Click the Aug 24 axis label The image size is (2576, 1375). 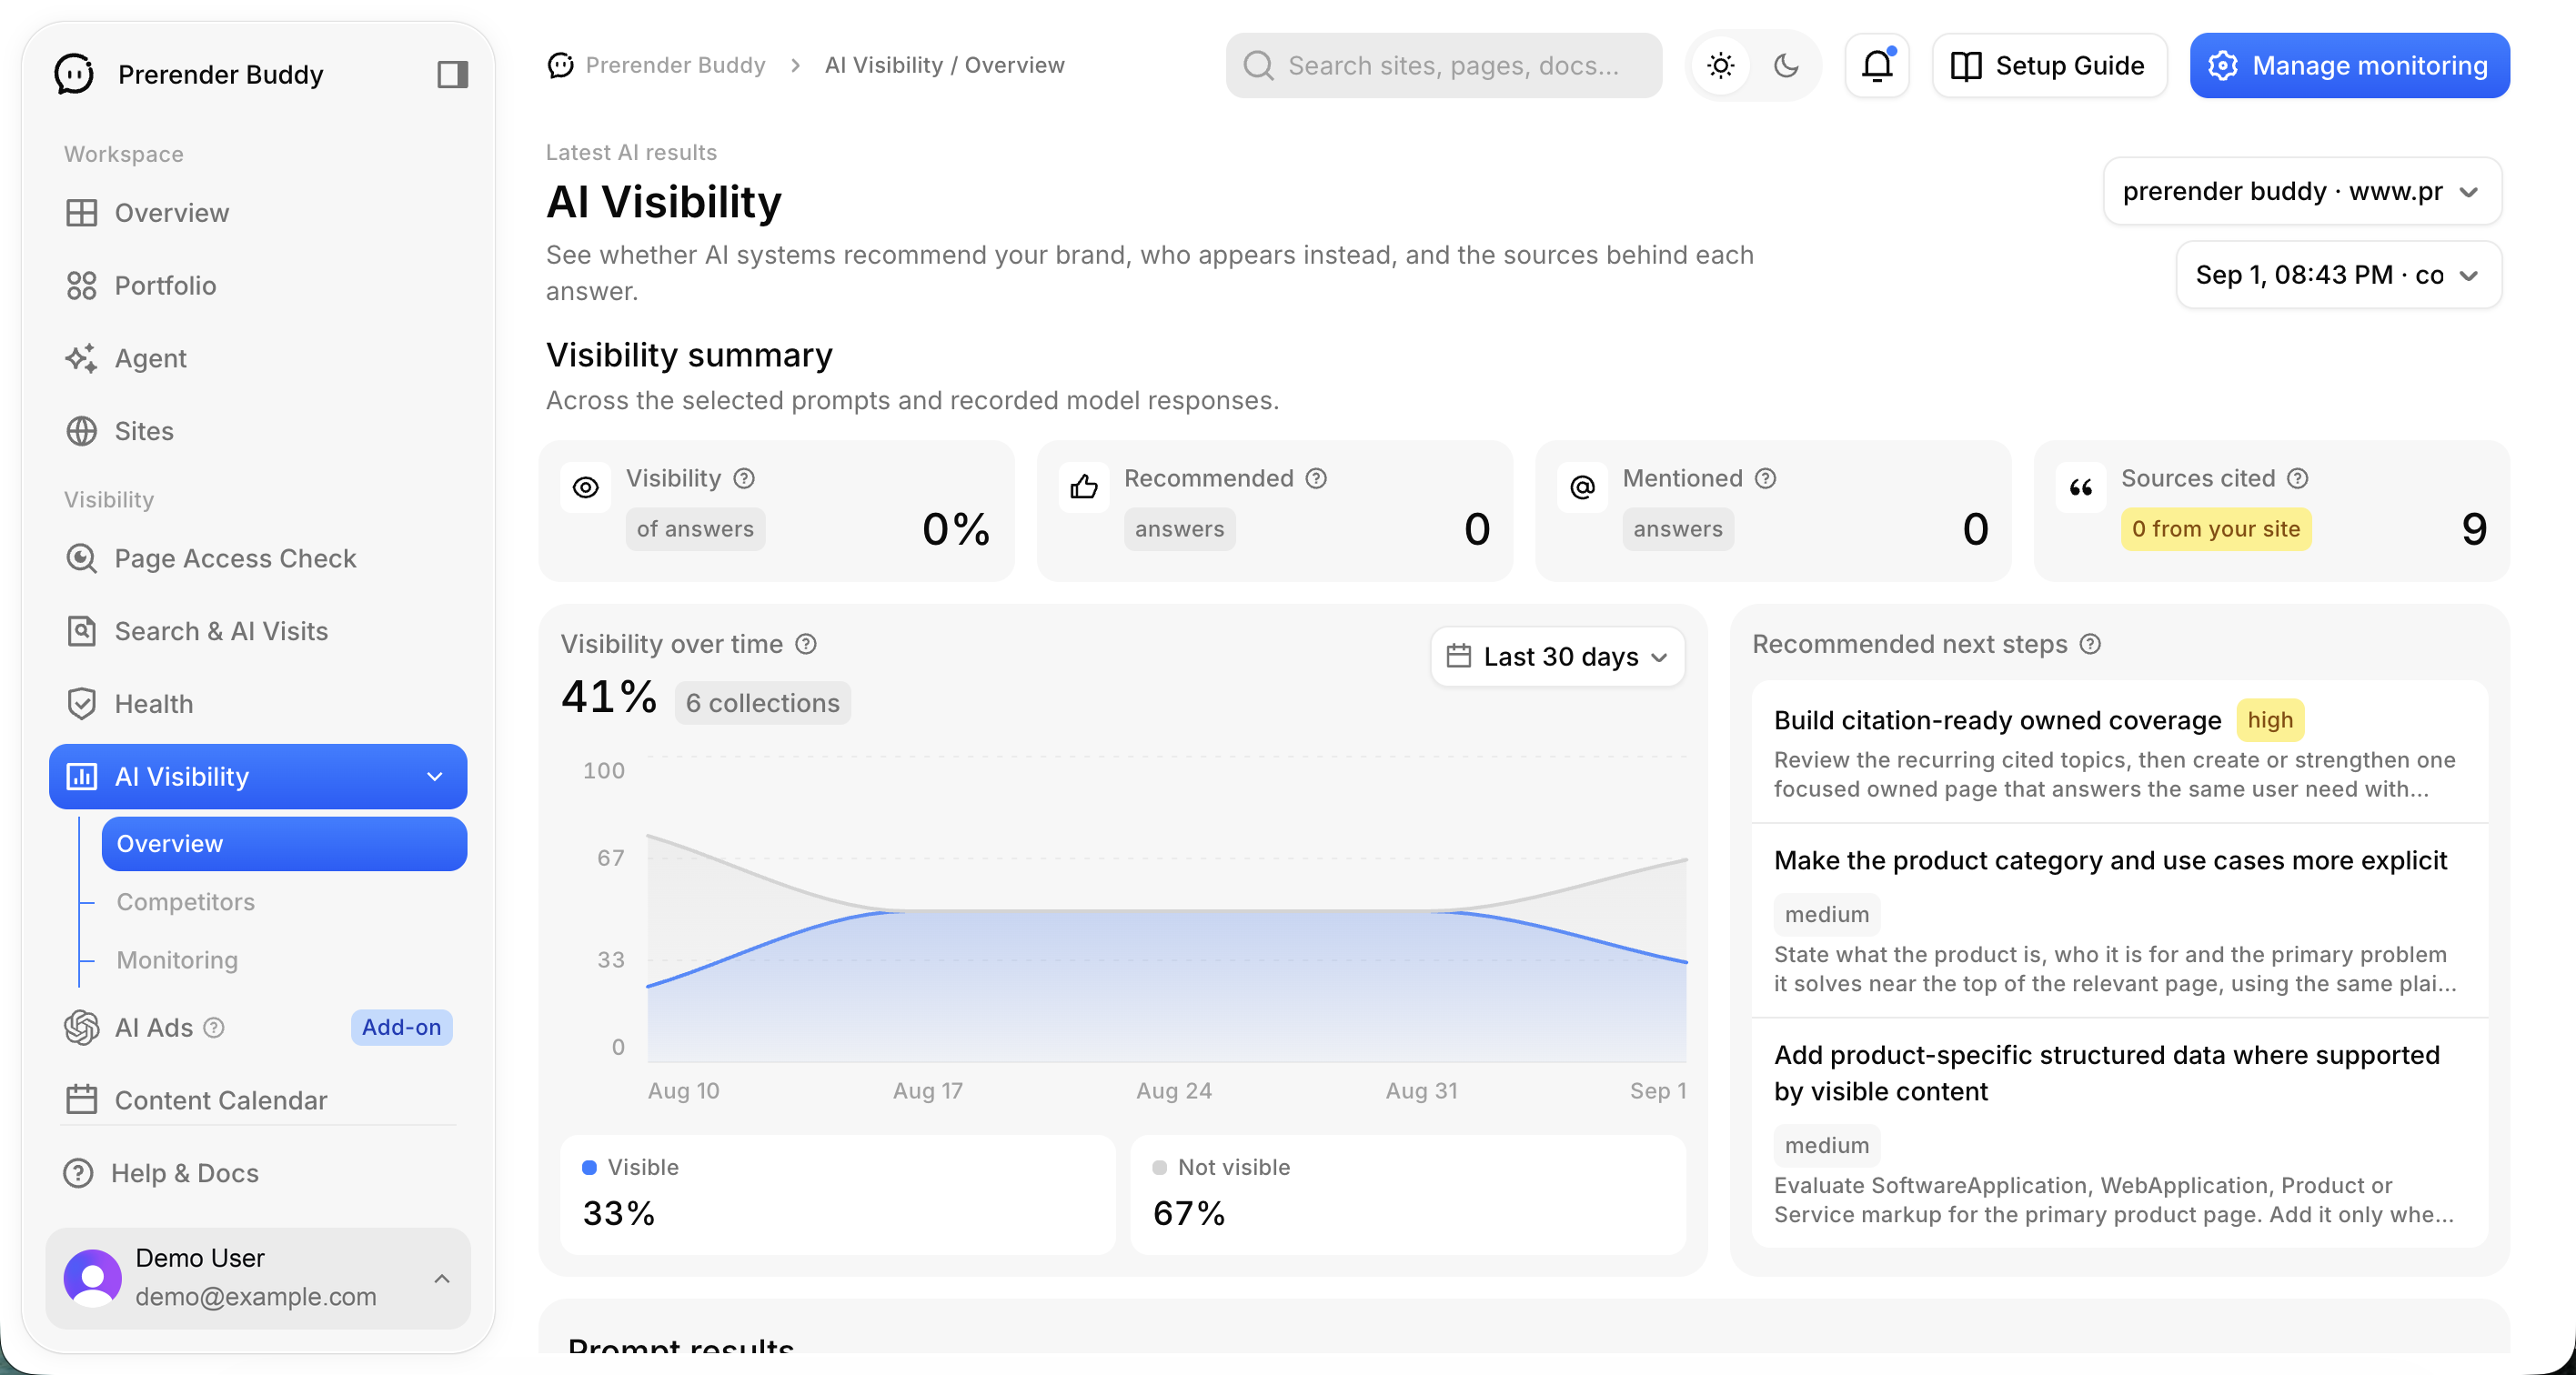coord(1174,1091)
